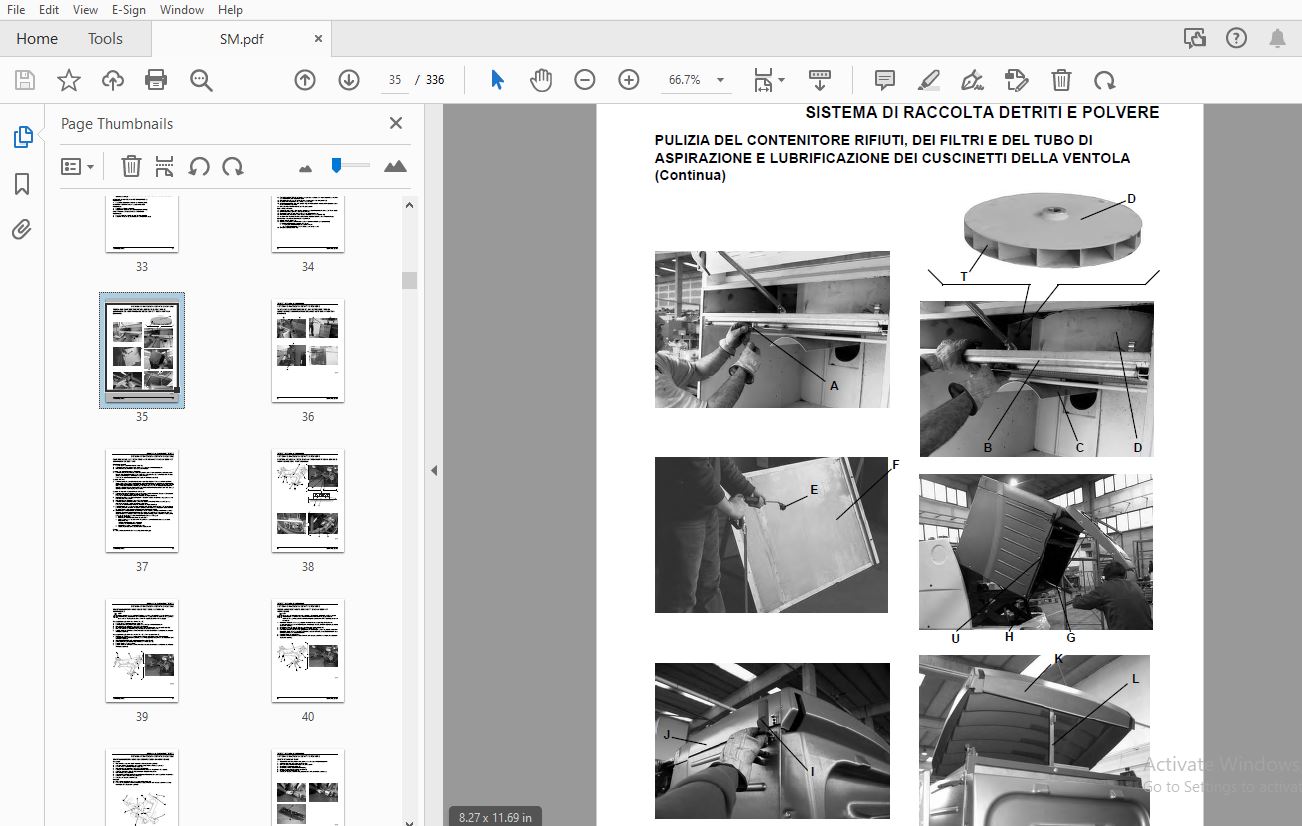Click the page number field showing 35
The height and width of the screenshot is (826, 1302).
click(x=395, y=80)
